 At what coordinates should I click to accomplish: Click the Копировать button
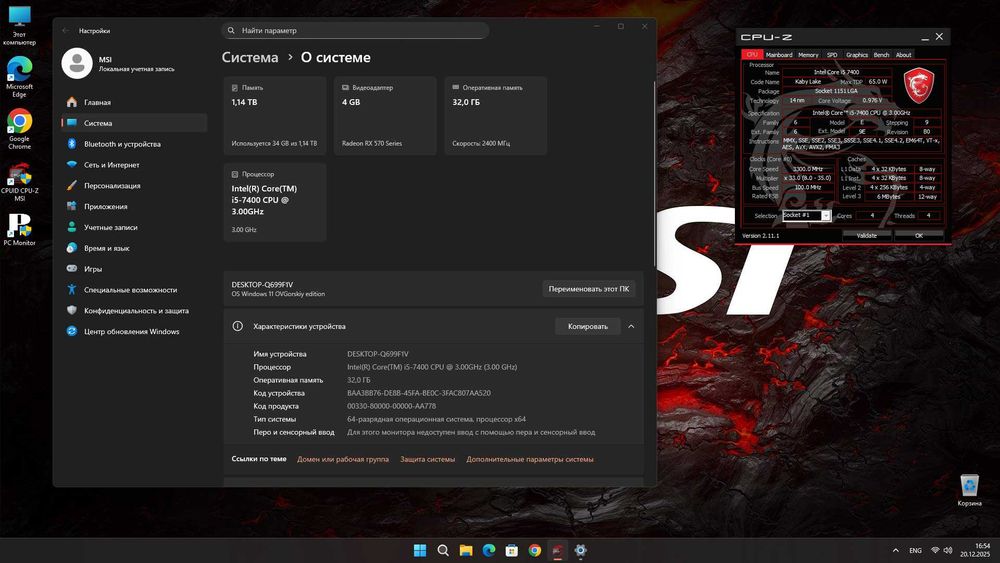pos(587,326)
